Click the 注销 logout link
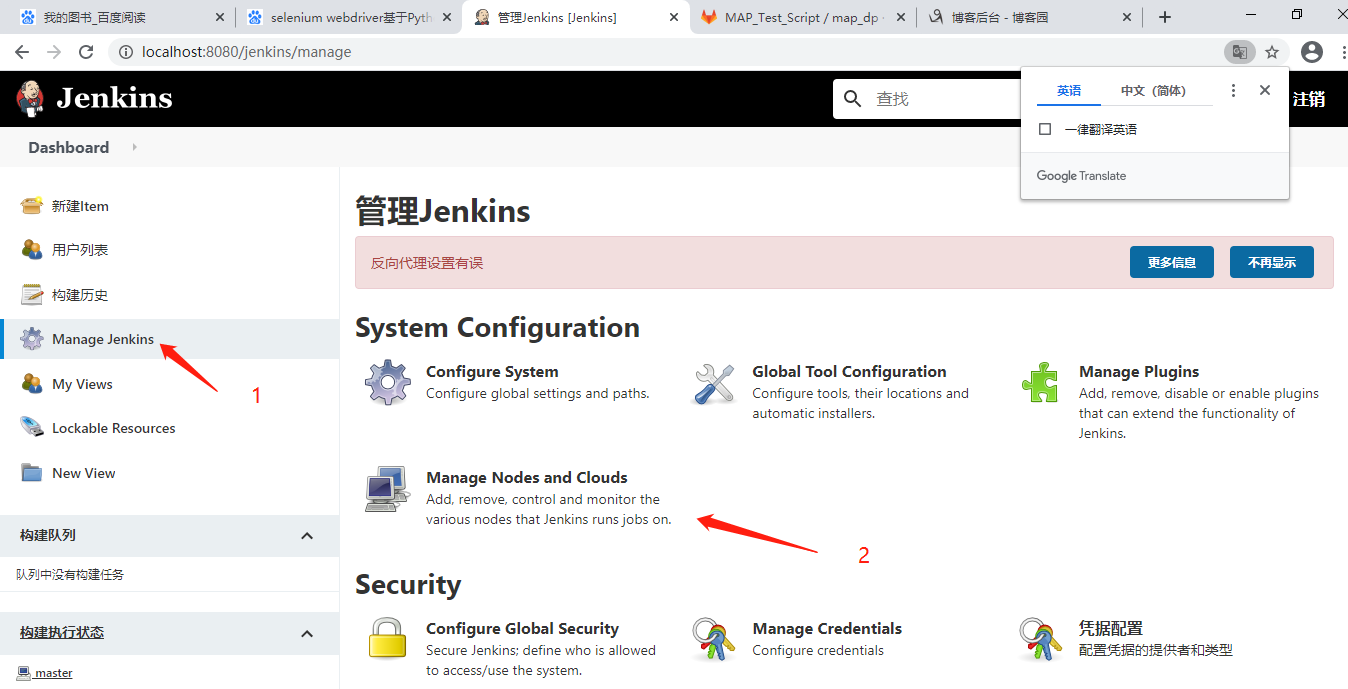1348x689 pixels. point(1309,99)
